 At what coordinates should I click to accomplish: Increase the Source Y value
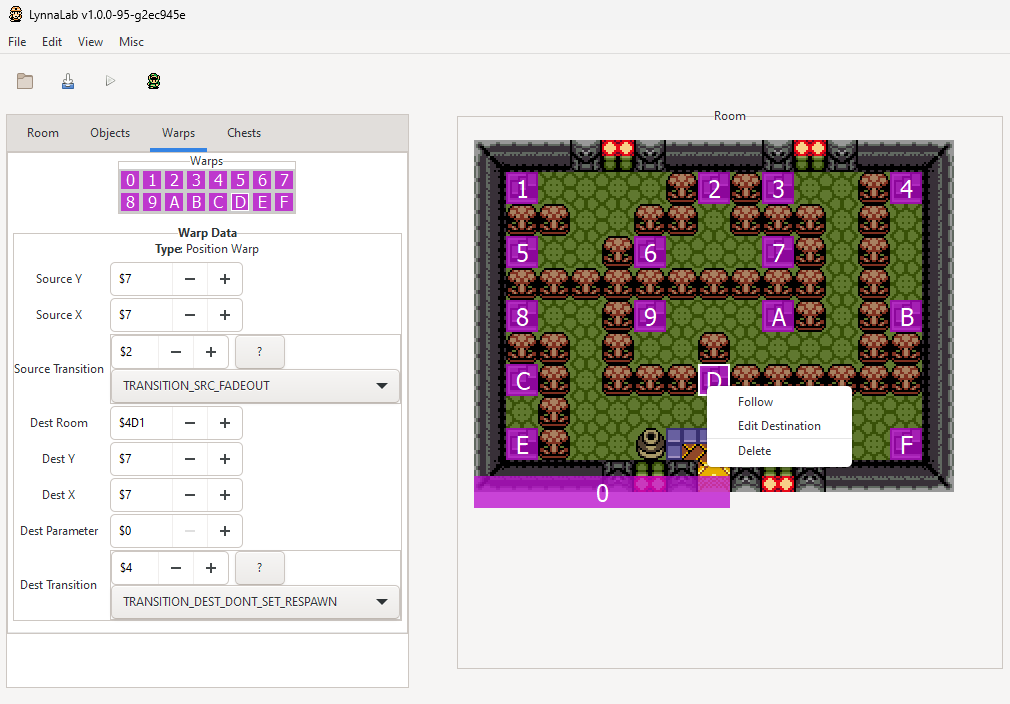coord(225,279)
